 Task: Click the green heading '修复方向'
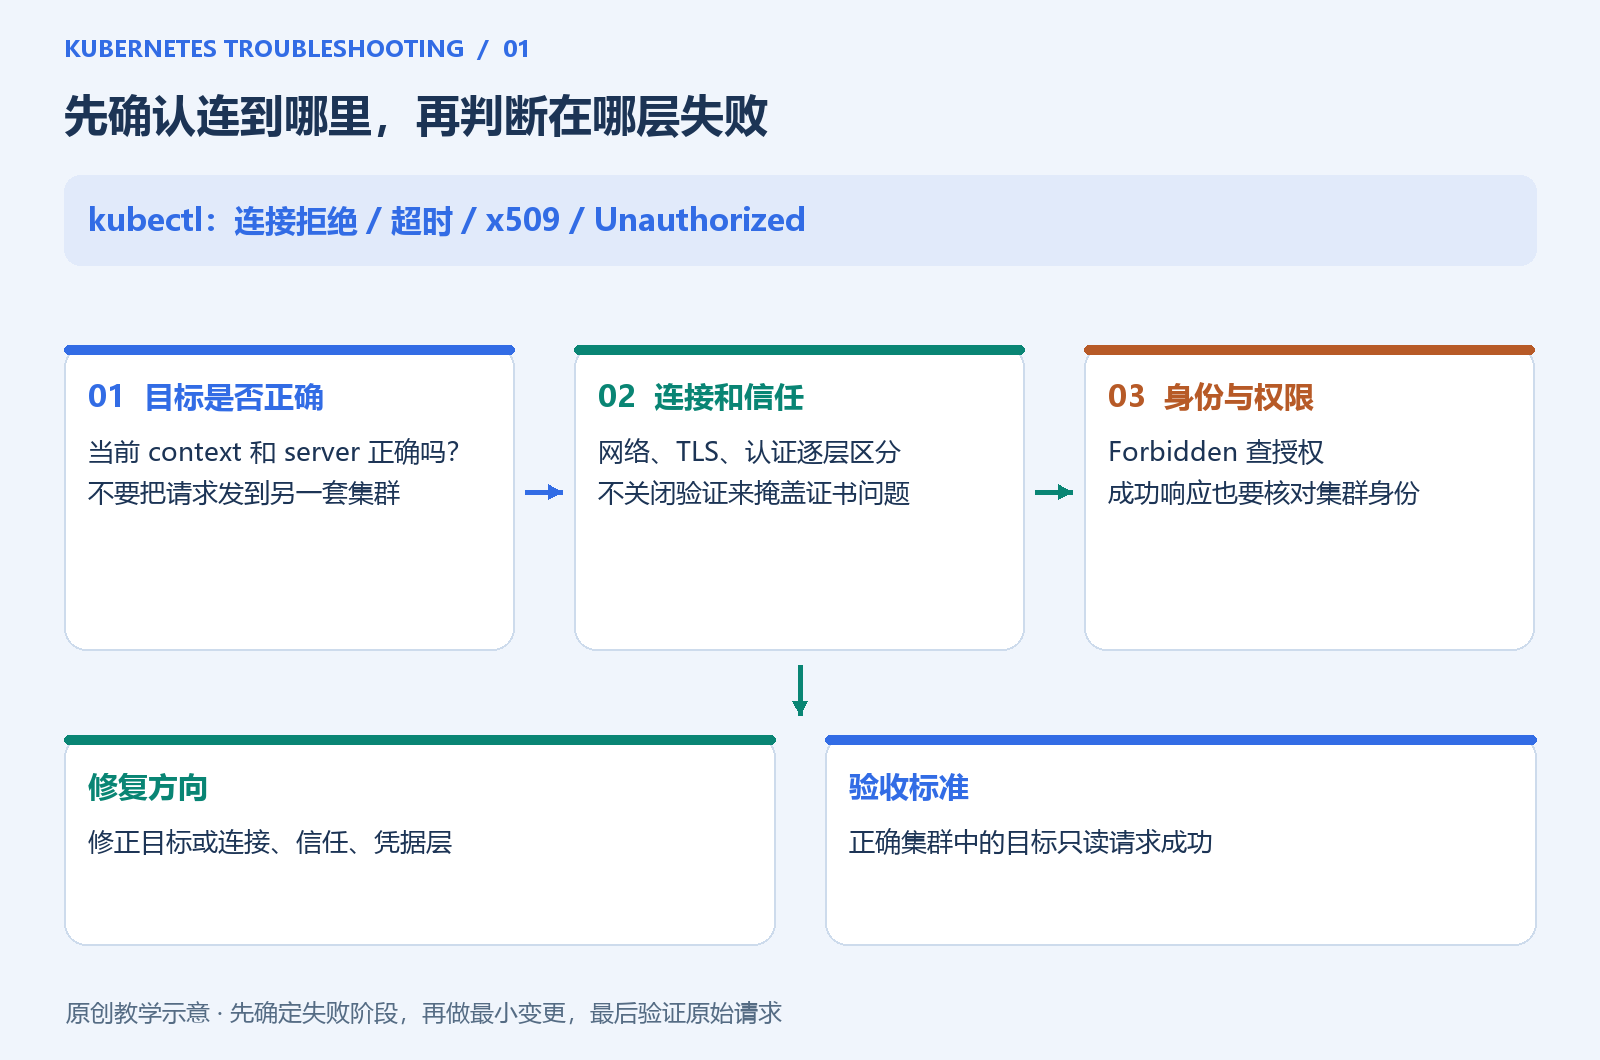coord(148,787)
